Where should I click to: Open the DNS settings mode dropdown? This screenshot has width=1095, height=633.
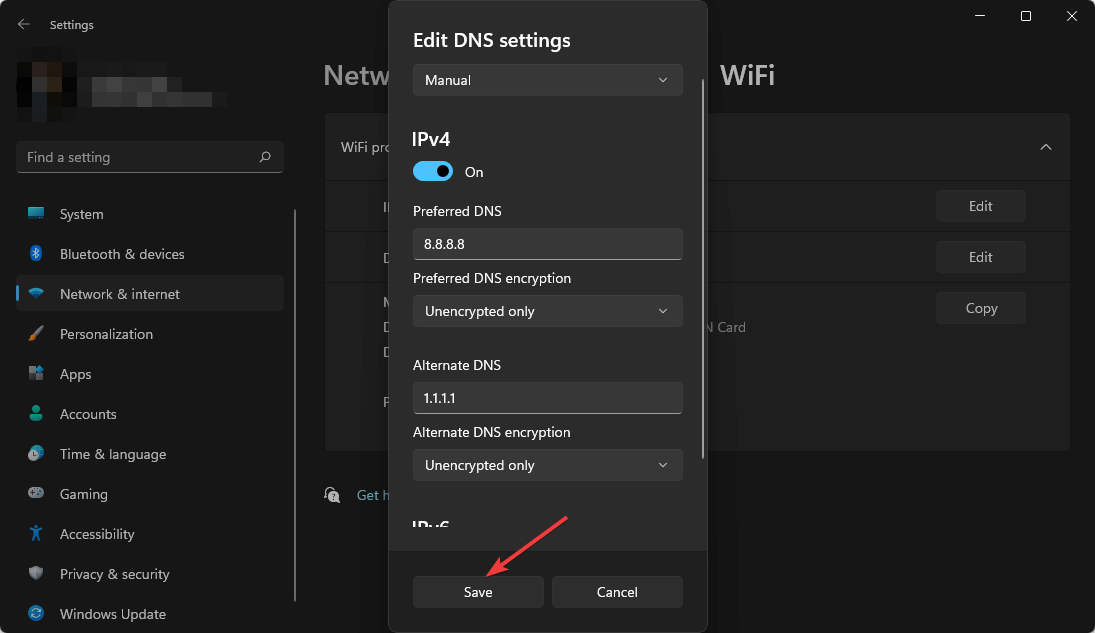click(547, 80)
